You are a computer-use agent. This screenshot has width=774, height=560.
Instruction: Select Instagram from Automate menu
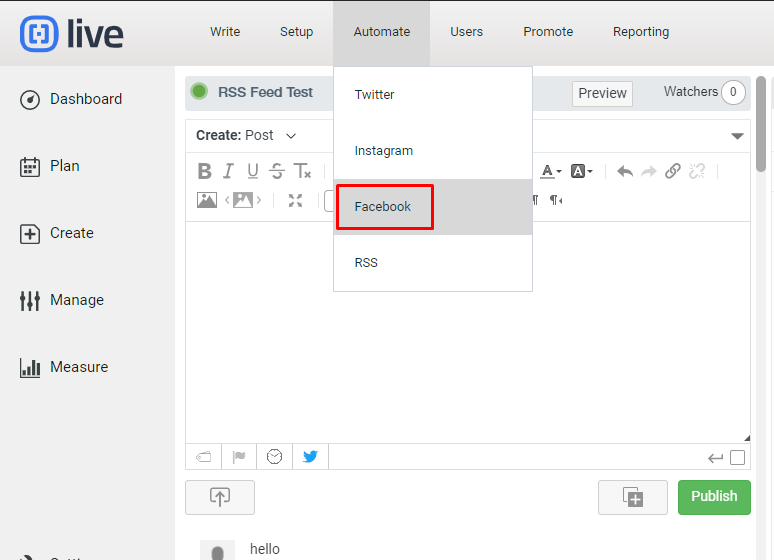433,151
